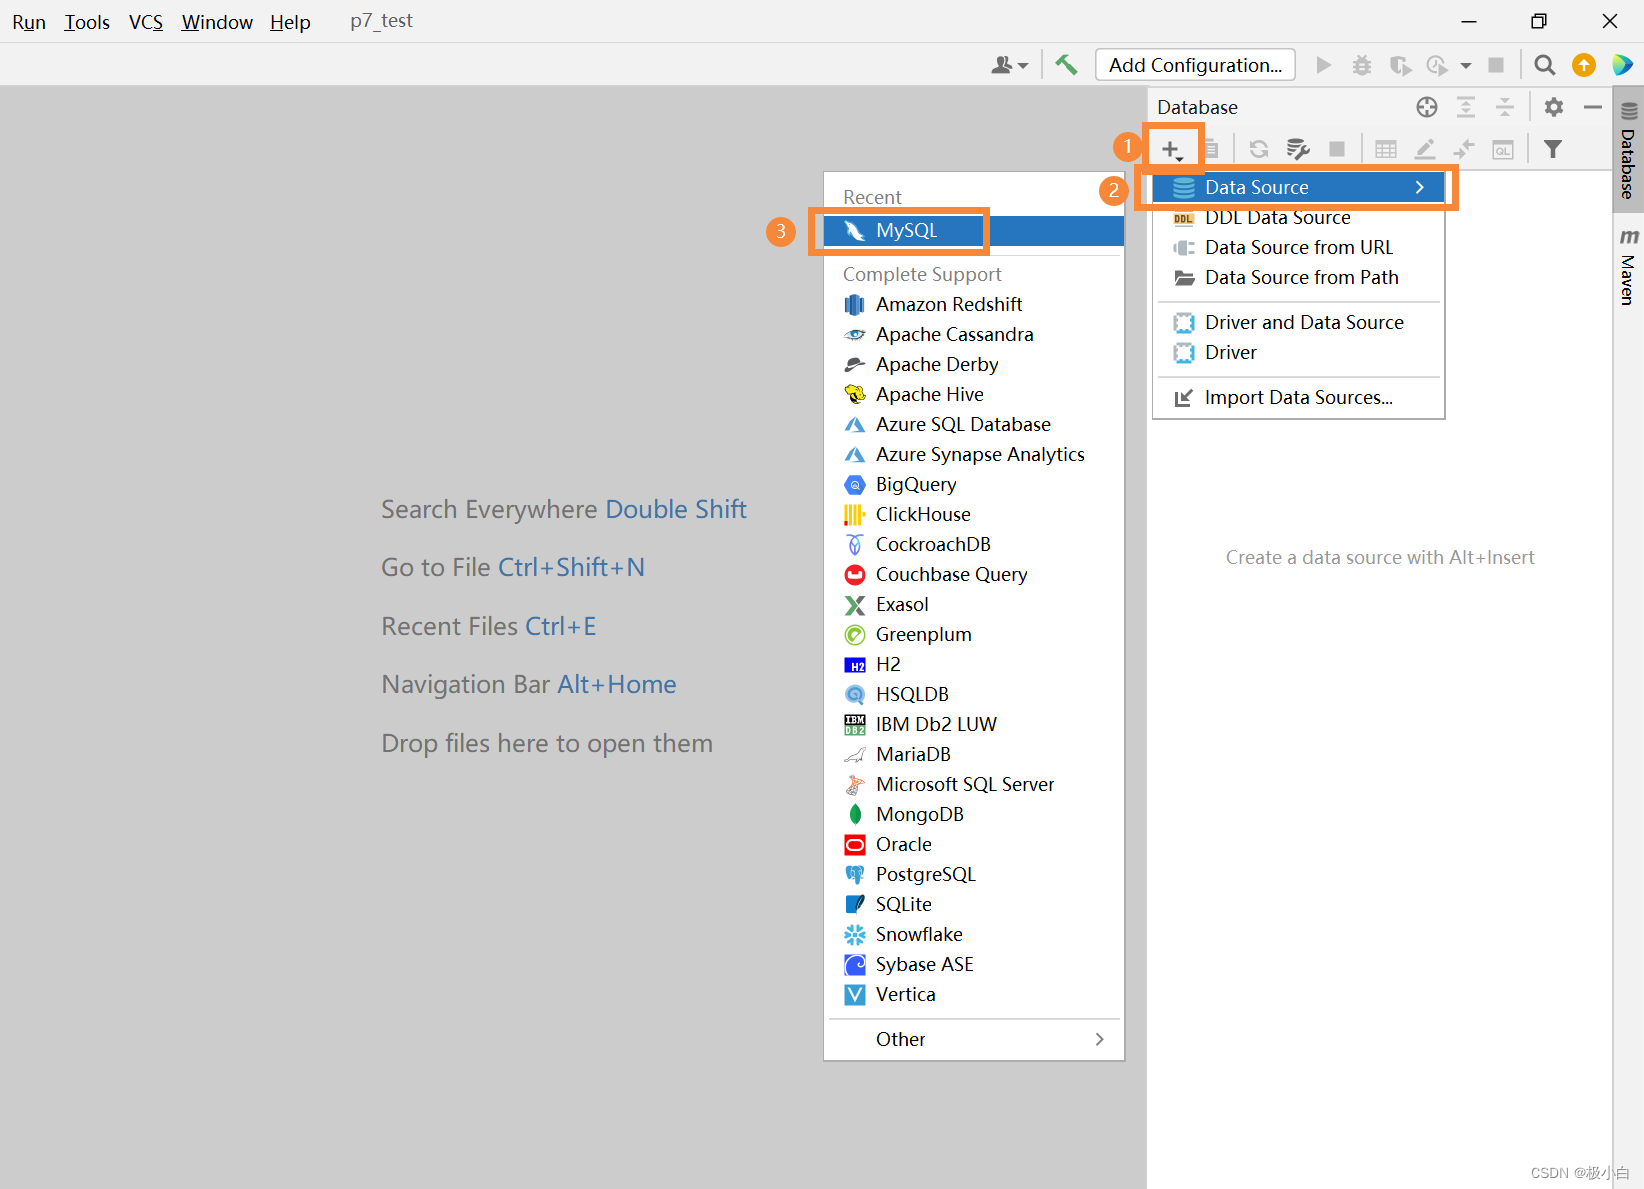Viewport: 1644px width, 1189px height.
Task: Click the crosshair locate icon in Database header
Action: pos(1427,107)
